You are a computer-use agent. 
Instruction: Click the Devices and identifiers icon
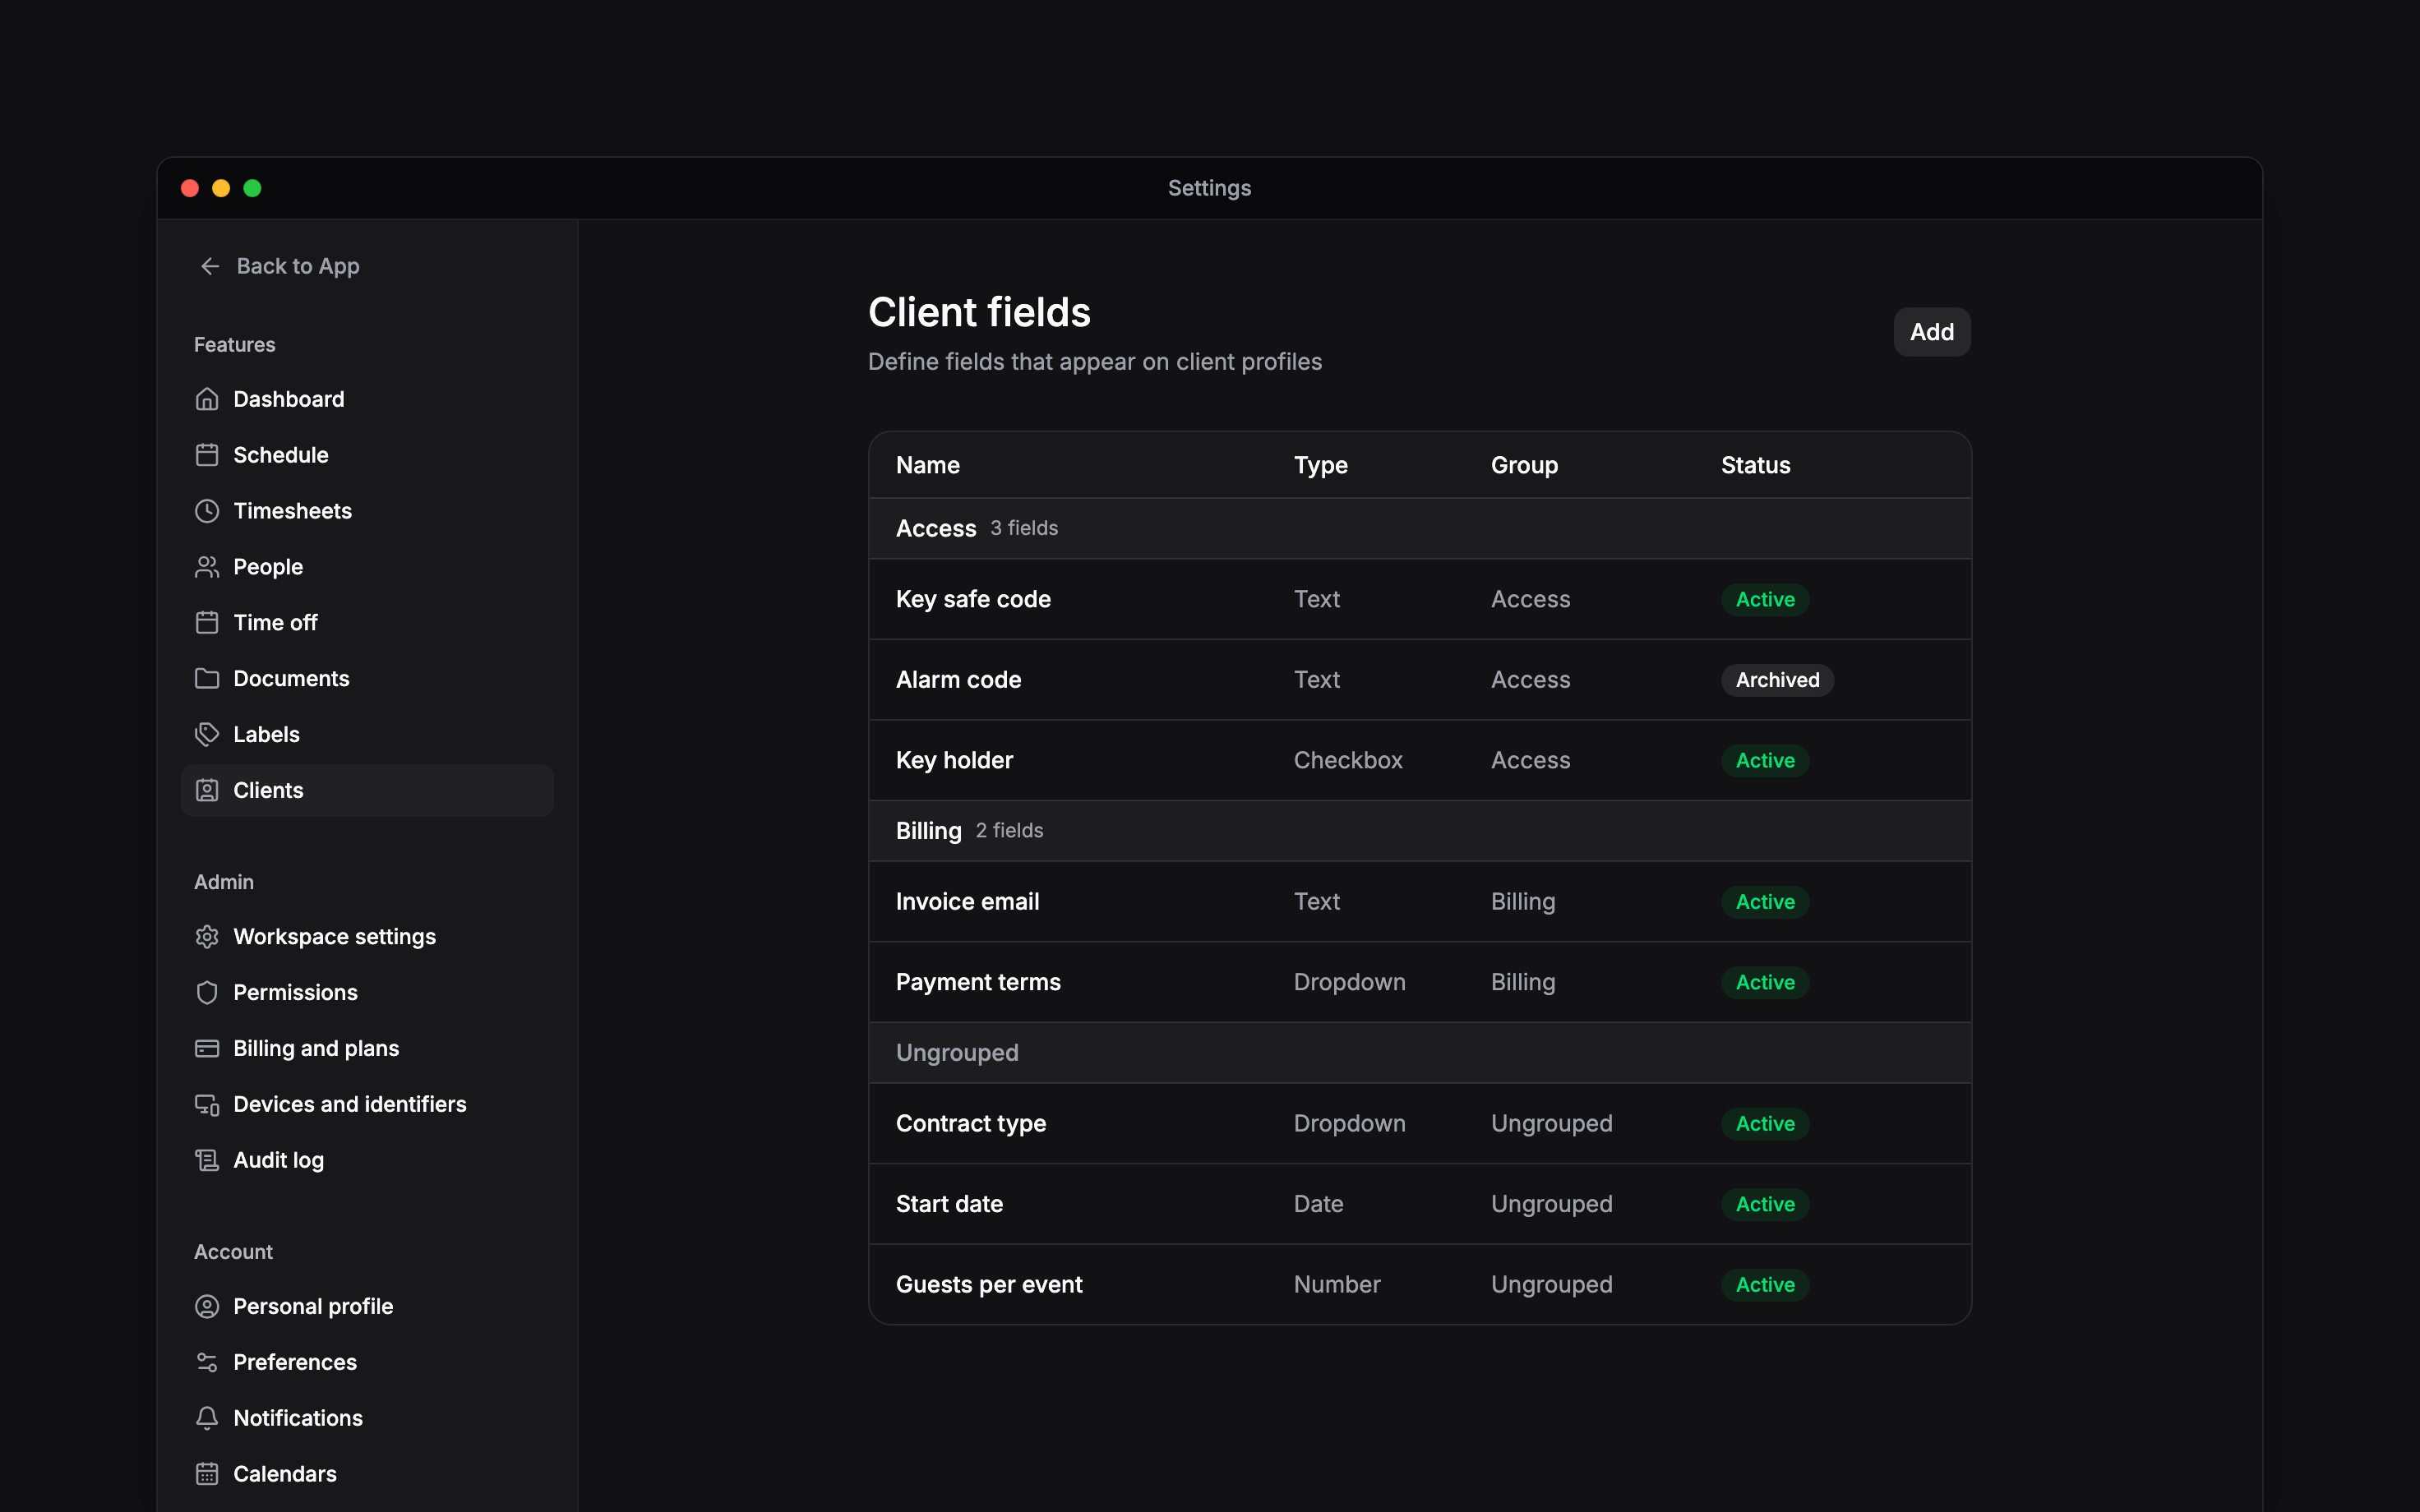[207, 1105]
